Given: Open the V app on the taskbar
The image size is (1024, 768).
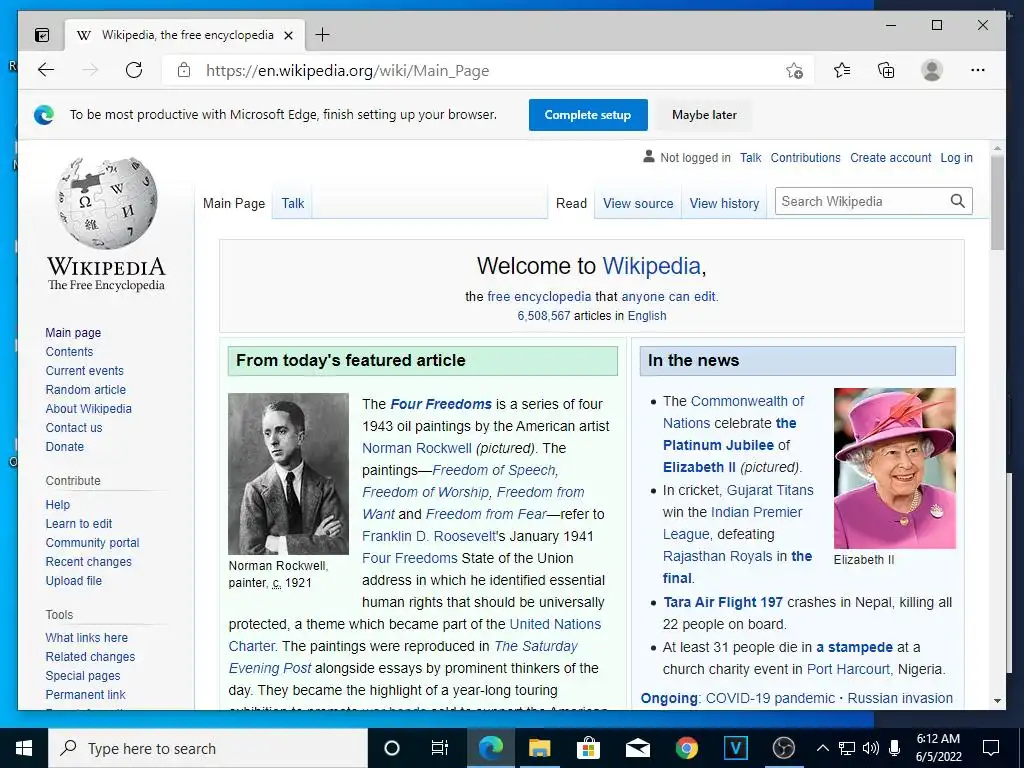Looking at the screenshot, I should [x=735, y=748].
